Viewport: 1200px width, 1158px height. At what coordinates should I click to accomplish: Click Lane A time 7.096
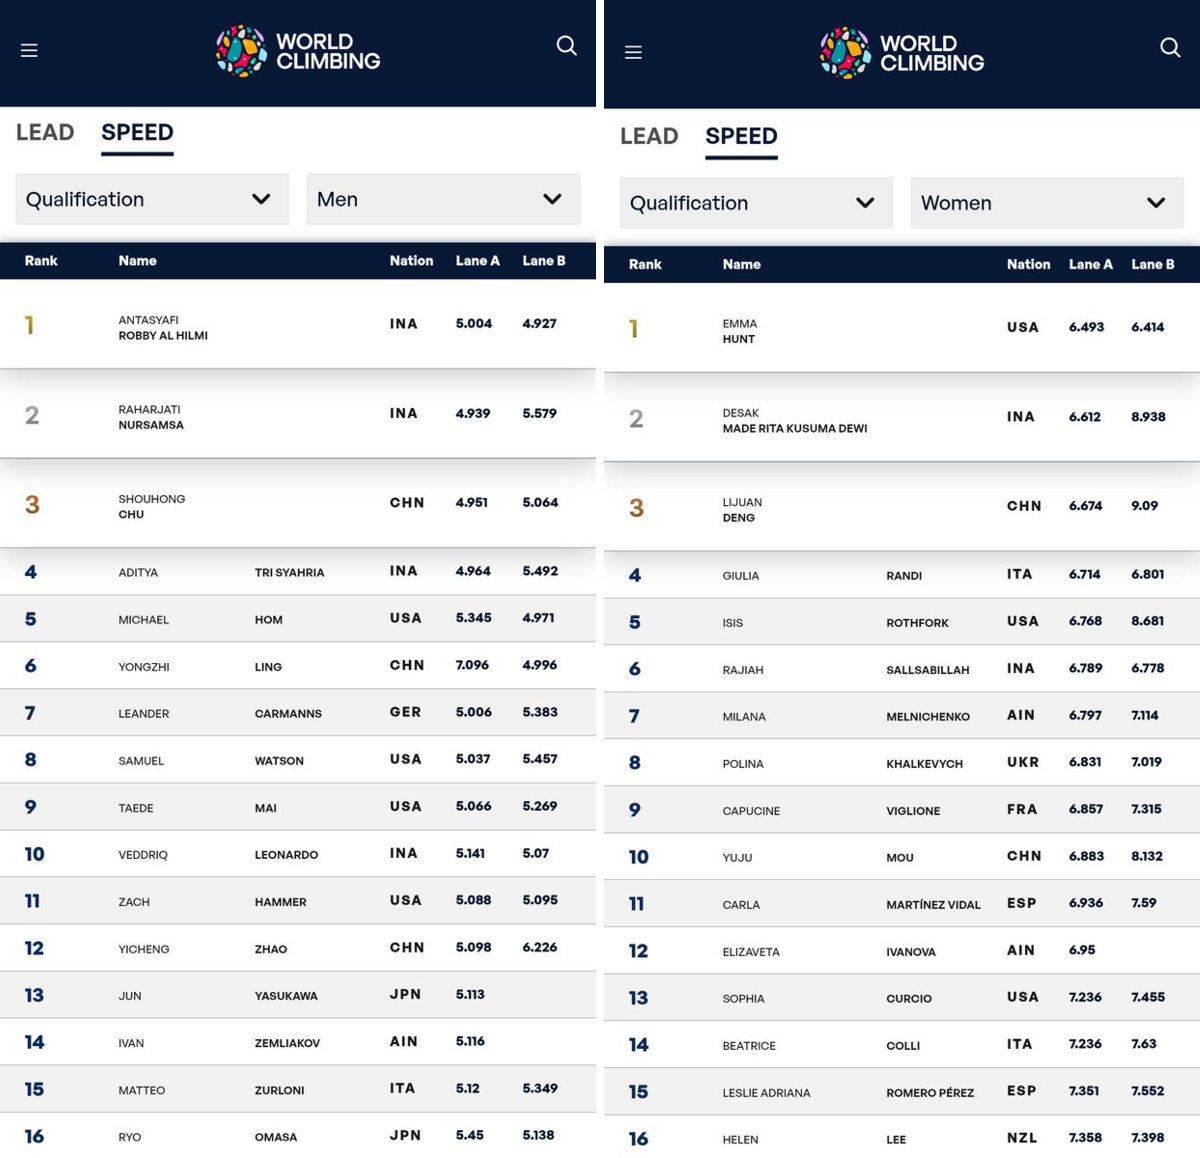pos(473,665)
